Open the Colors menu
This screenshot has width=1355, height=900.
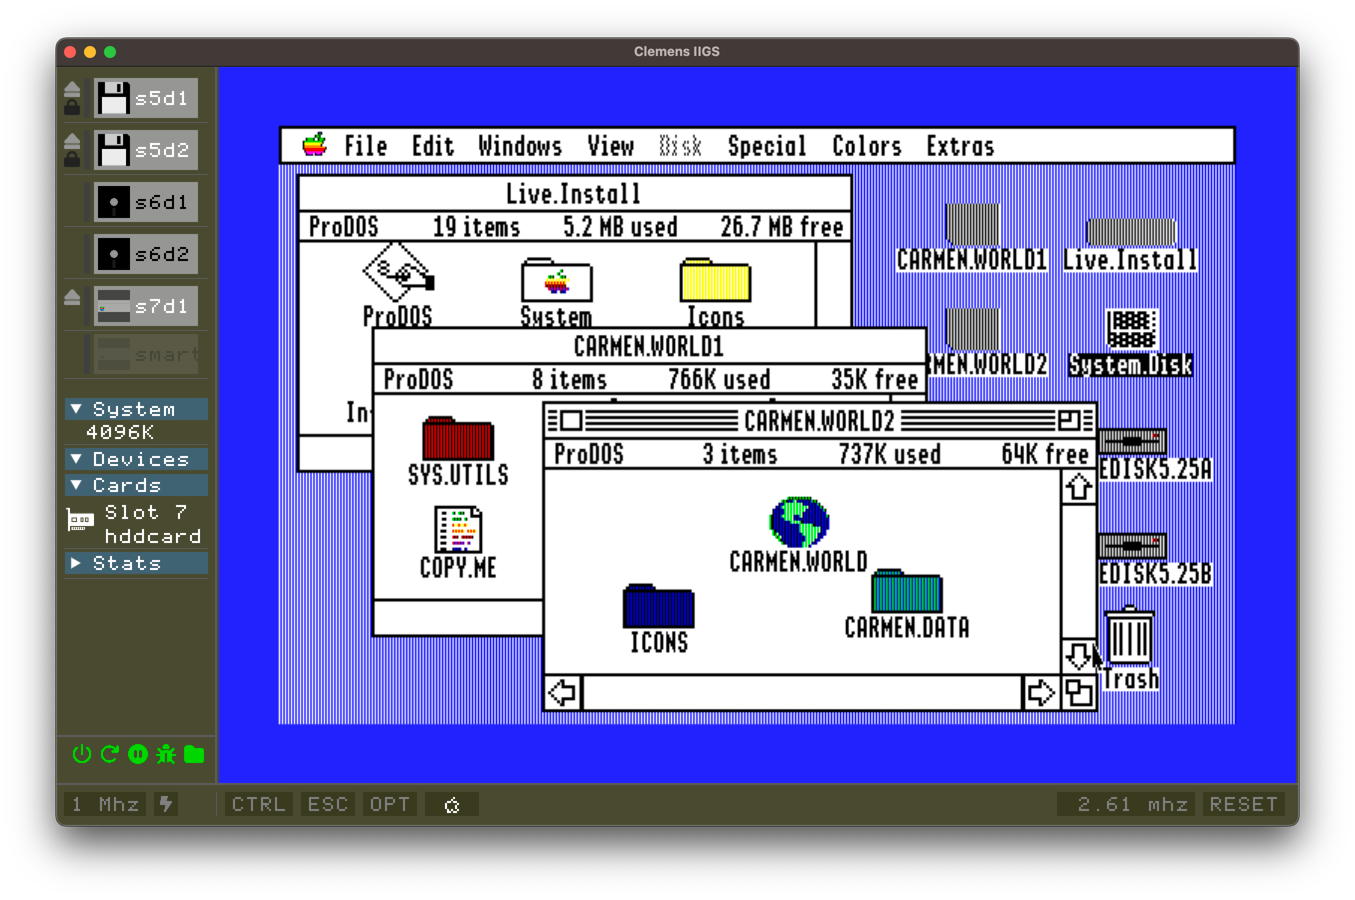coord(866,146)
